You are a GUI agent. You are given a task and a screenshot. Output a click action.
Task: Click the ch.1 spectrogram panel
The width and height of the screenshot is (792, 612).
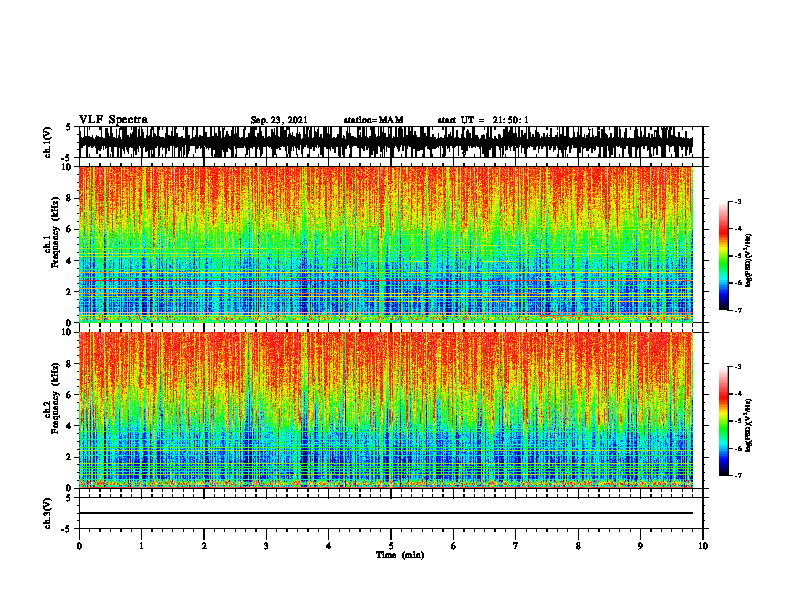coord(385,244)
